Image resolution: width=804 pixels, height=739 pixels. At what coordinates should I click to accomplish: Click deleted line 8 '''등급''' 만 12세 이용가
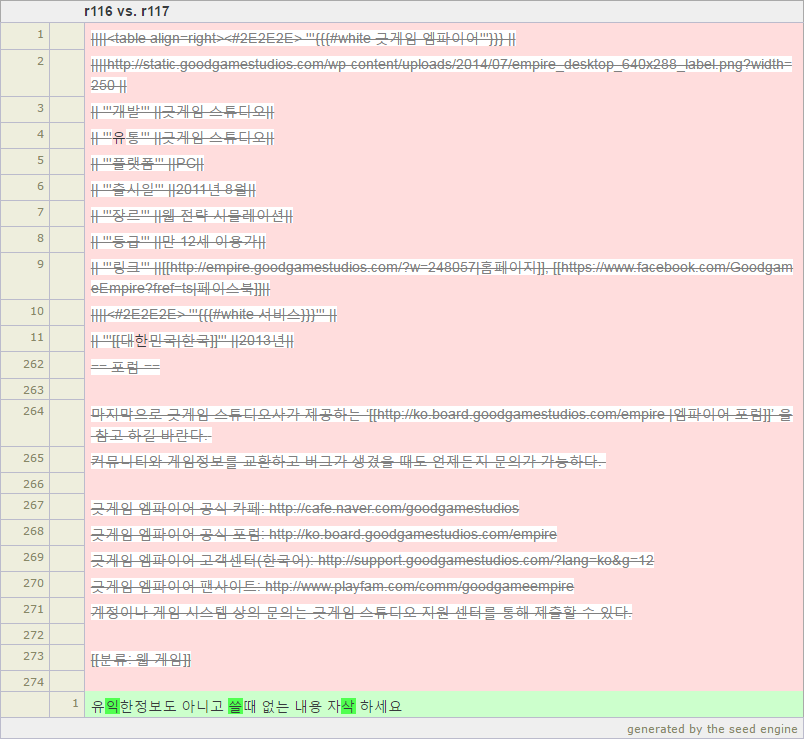click(178, 242)
